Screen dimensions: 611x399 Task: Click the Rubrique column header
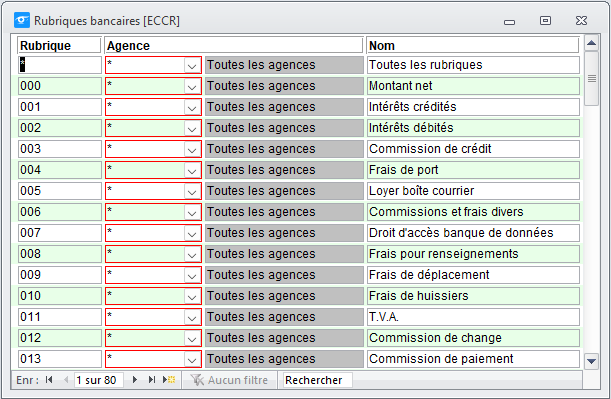[x=59, y=46]
